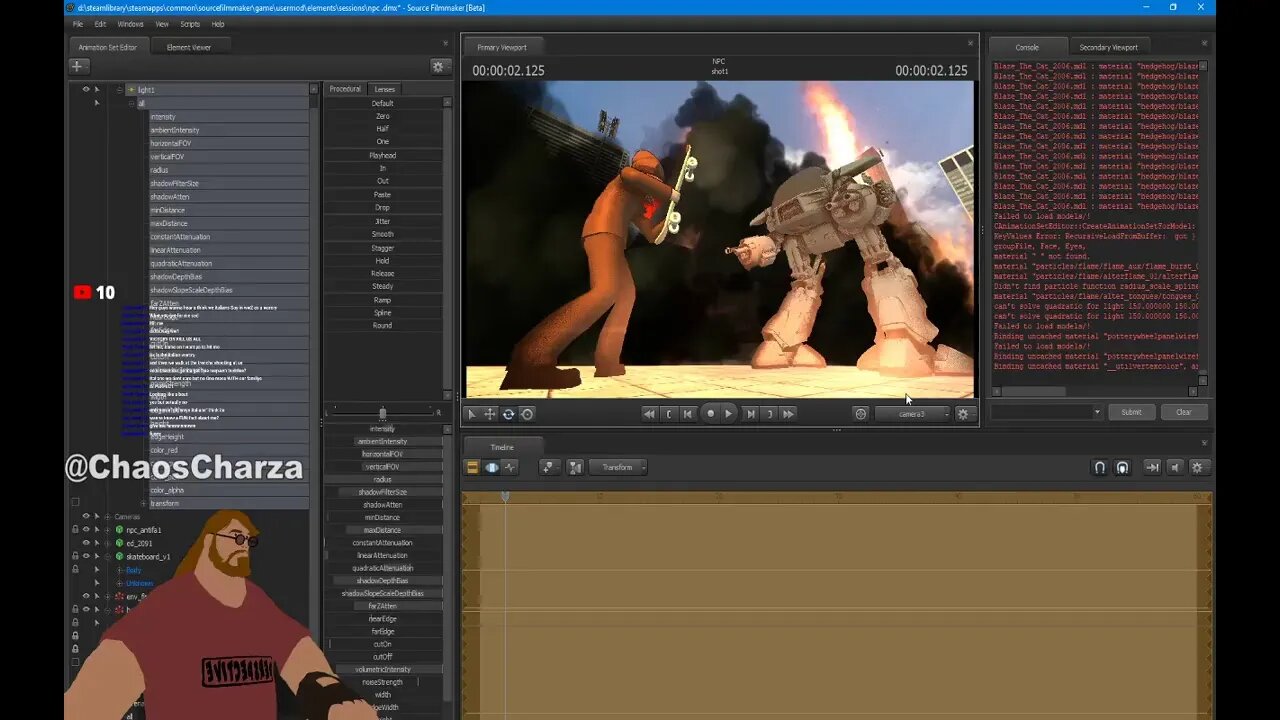Expand the Cameras tree node
The image size is (1280, 720).
pos(107,517)
